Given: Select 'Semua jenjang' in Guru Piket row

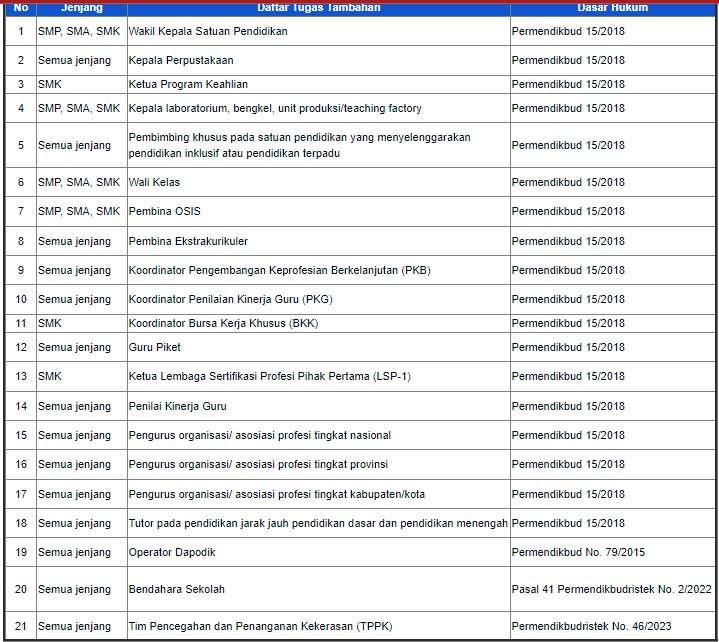Looking at the screenshot, I should 82,347.
